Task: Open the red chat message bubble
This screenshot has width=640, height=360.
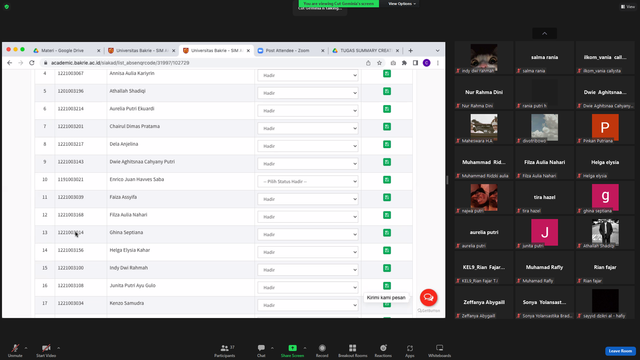Action: pyautogui.click(x=429, y=298)
